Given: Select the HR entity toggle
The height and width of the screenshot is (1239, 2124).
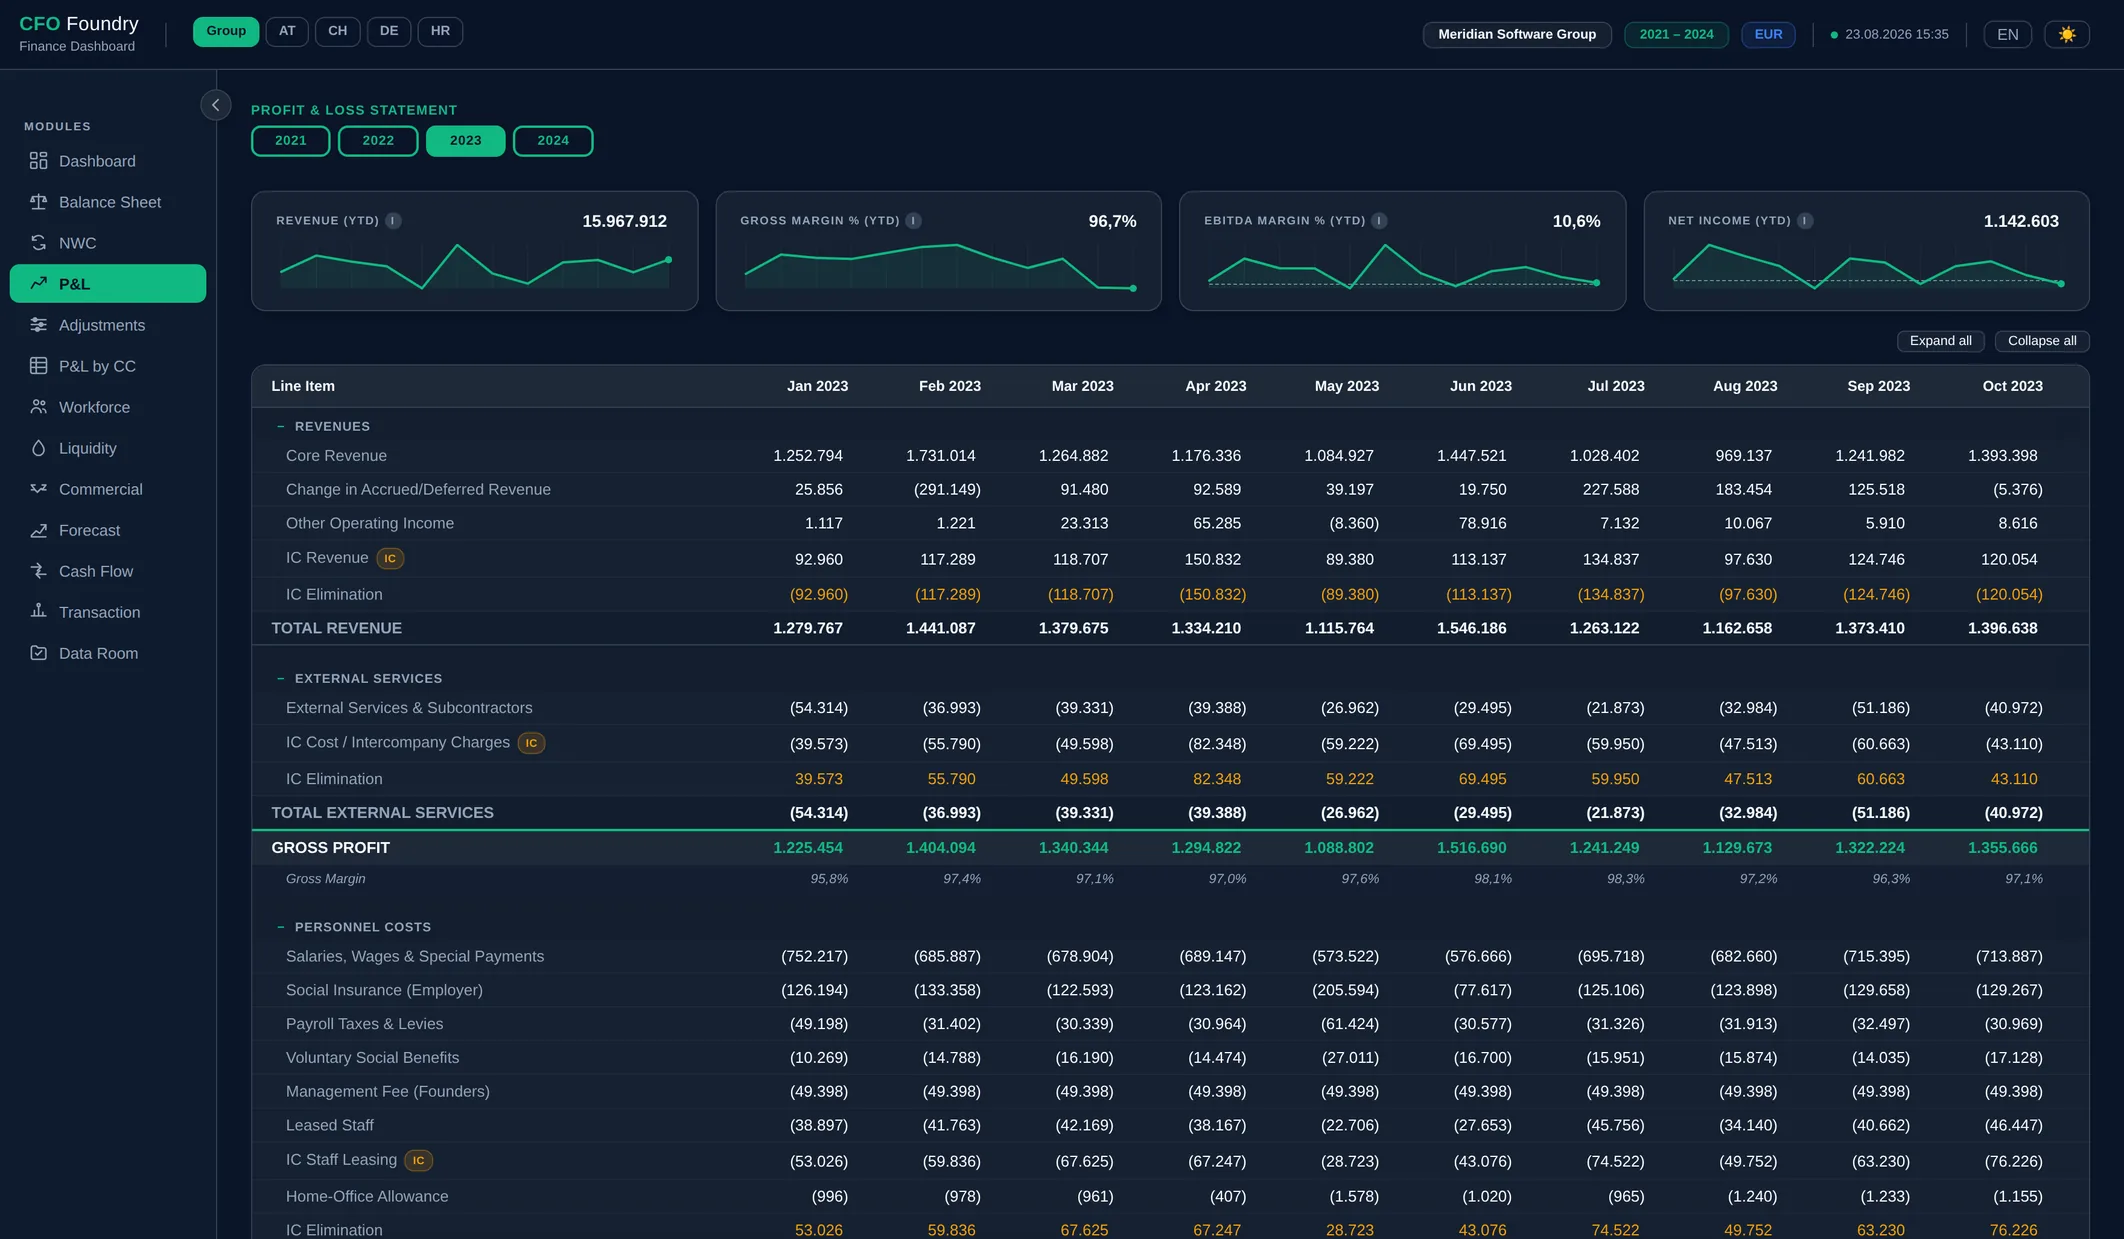Looking at the screenshot, I should point(440,32).
